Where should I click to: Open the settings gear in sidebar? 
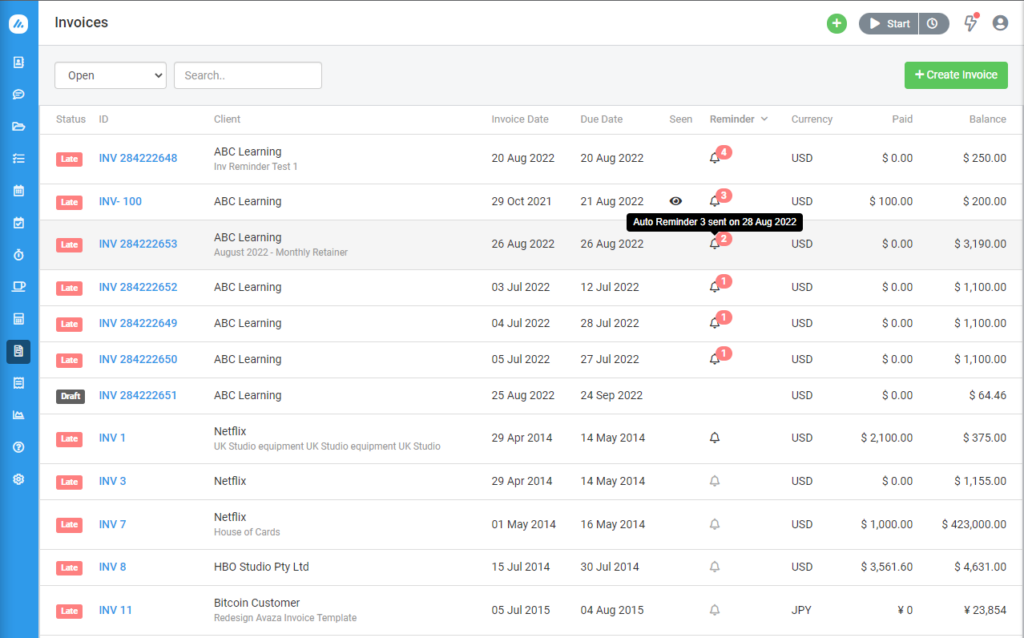(x=18, y=479)
